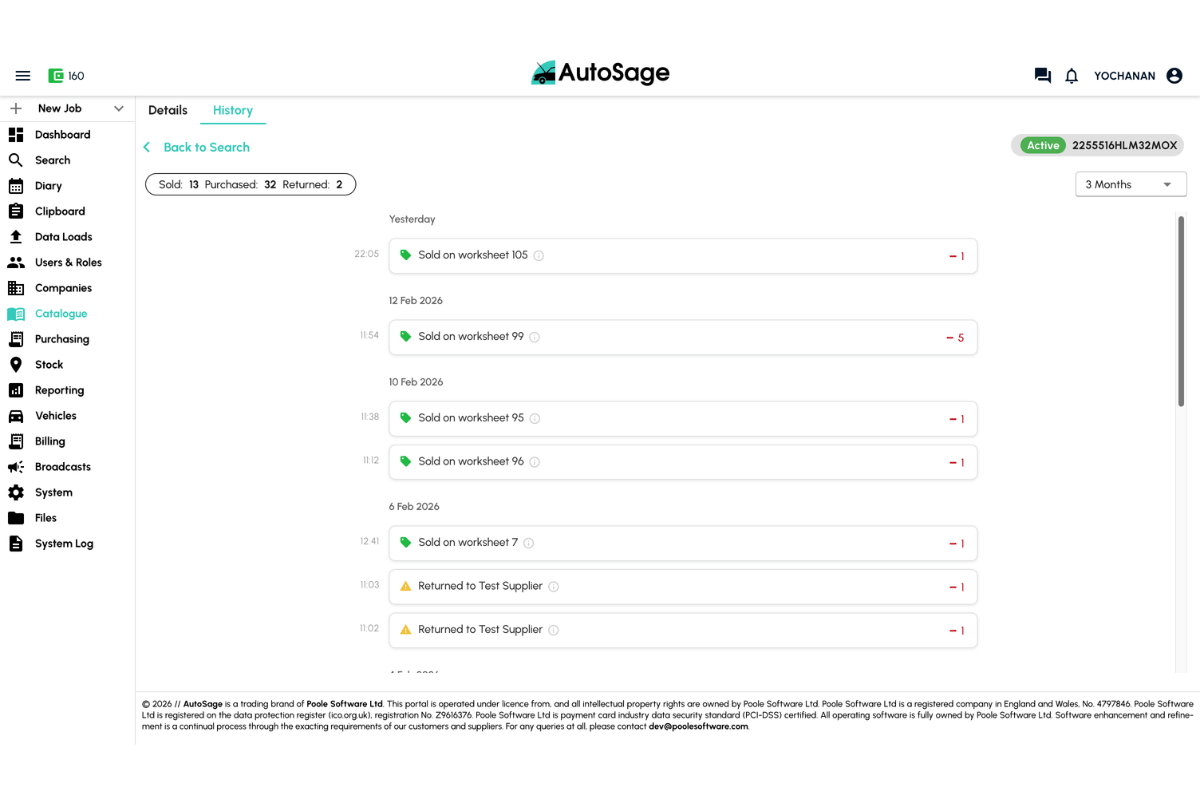Switch to the Details tab

(x=167, y=110)
